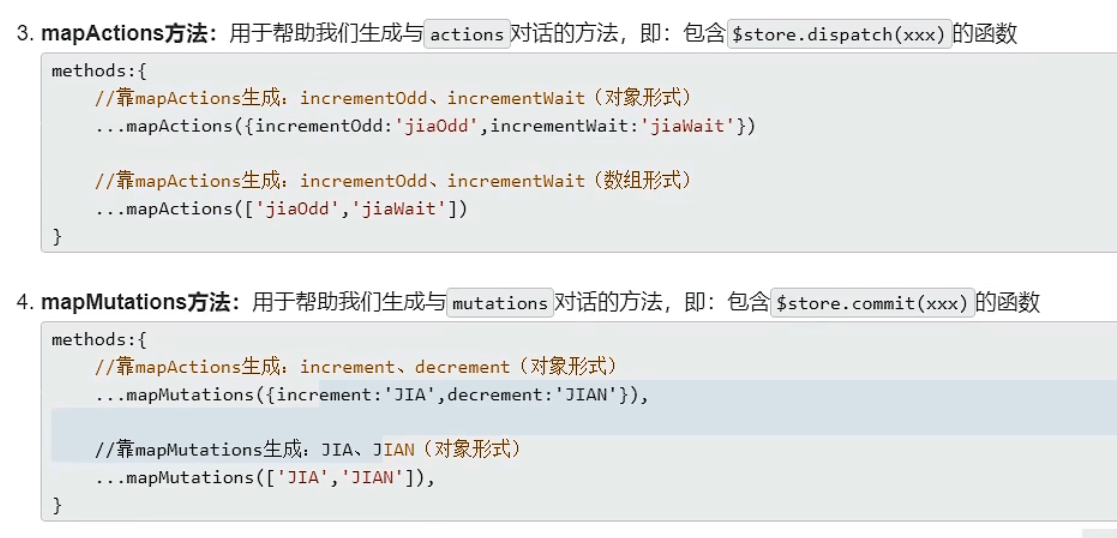The width and height of the screenshot is (1117, 538).
Task: Click the comment '靠mapMutations生成: JIA、JIAN'
Action: coord(308,450)
